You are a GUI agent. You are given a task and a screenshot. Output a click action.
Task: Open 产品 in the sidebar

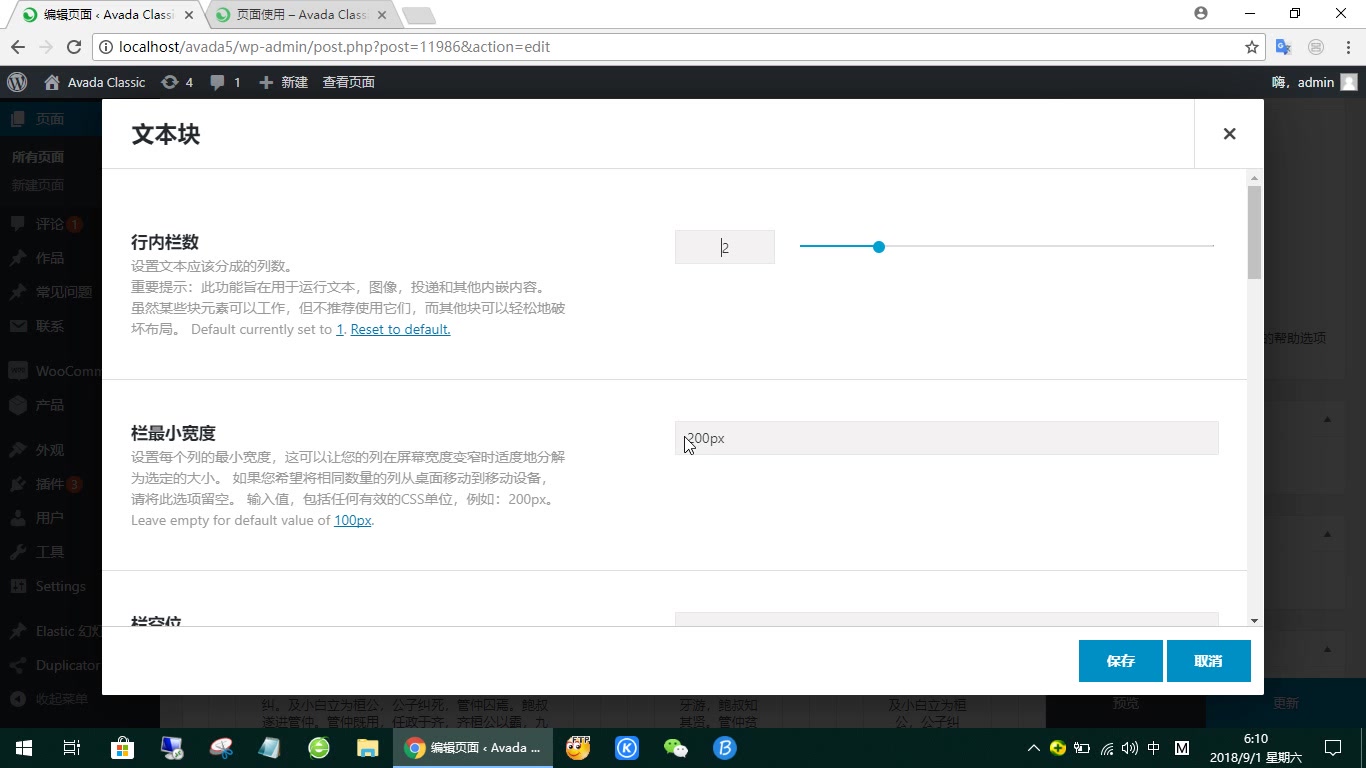pyautogui.click(x=50, y=405)
